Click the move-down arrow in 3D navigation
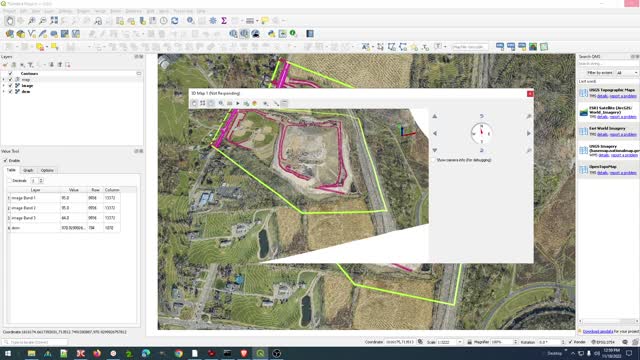 435,150
